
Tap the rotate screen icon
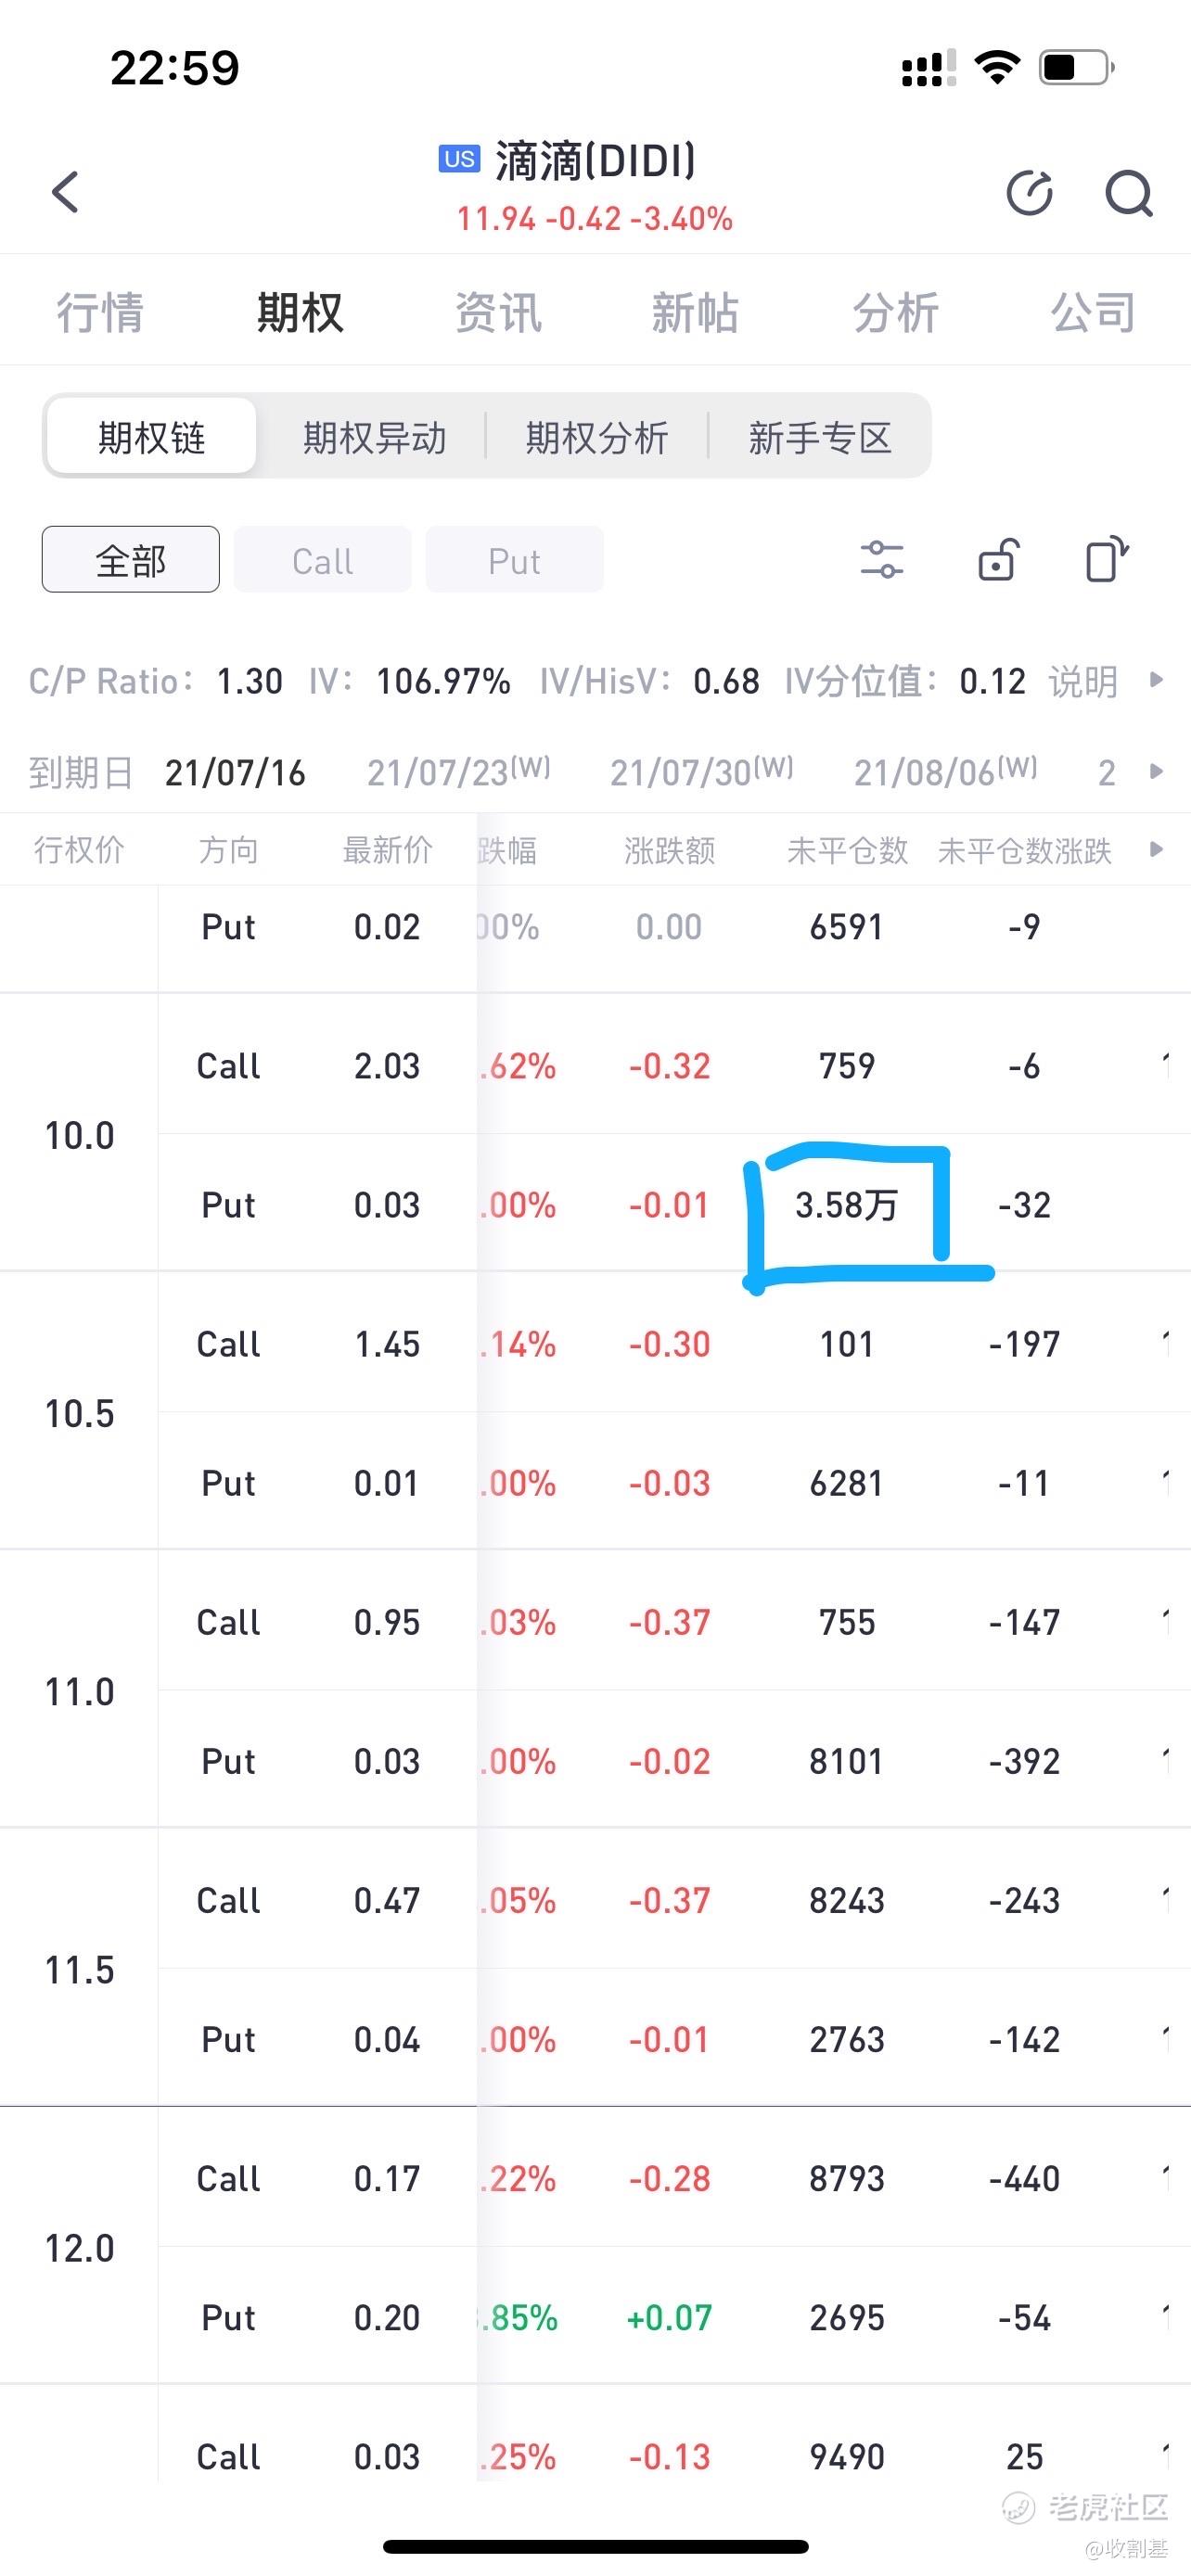[x=1107, y=560]
